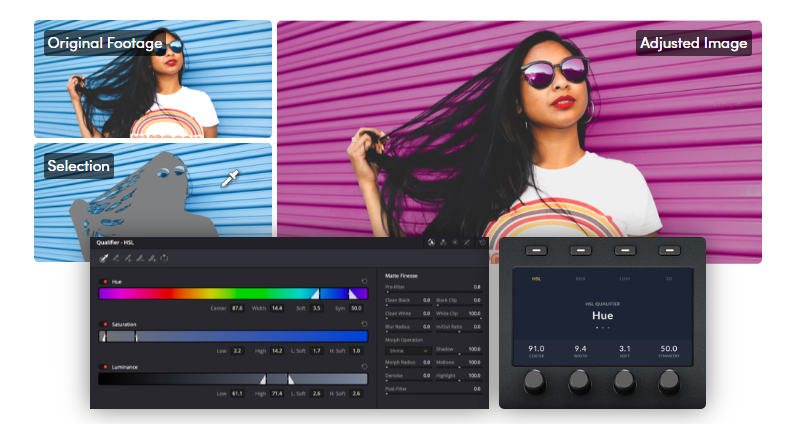Image resolution: width=788 pixels, height=424 pixels.
Task: Click the Selection preview thumbnail
Action: 153,201
